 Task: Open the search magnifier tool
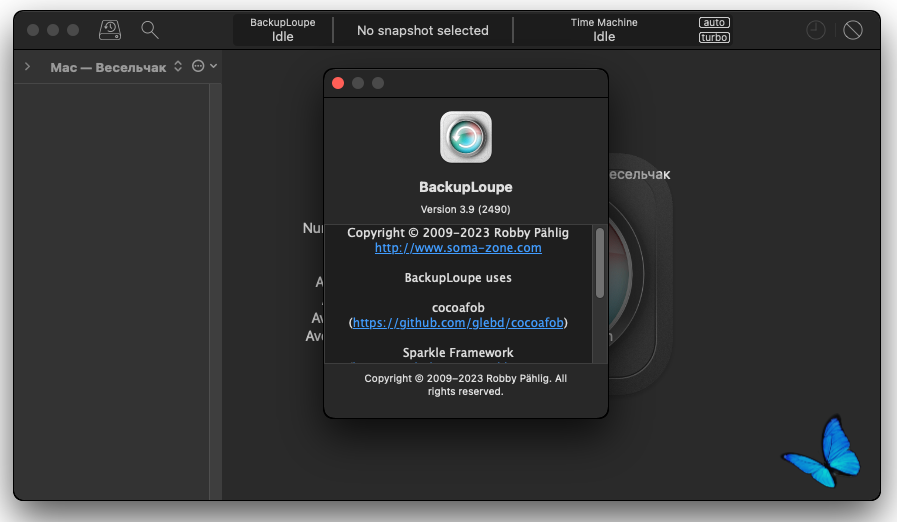tap(150, 30)
